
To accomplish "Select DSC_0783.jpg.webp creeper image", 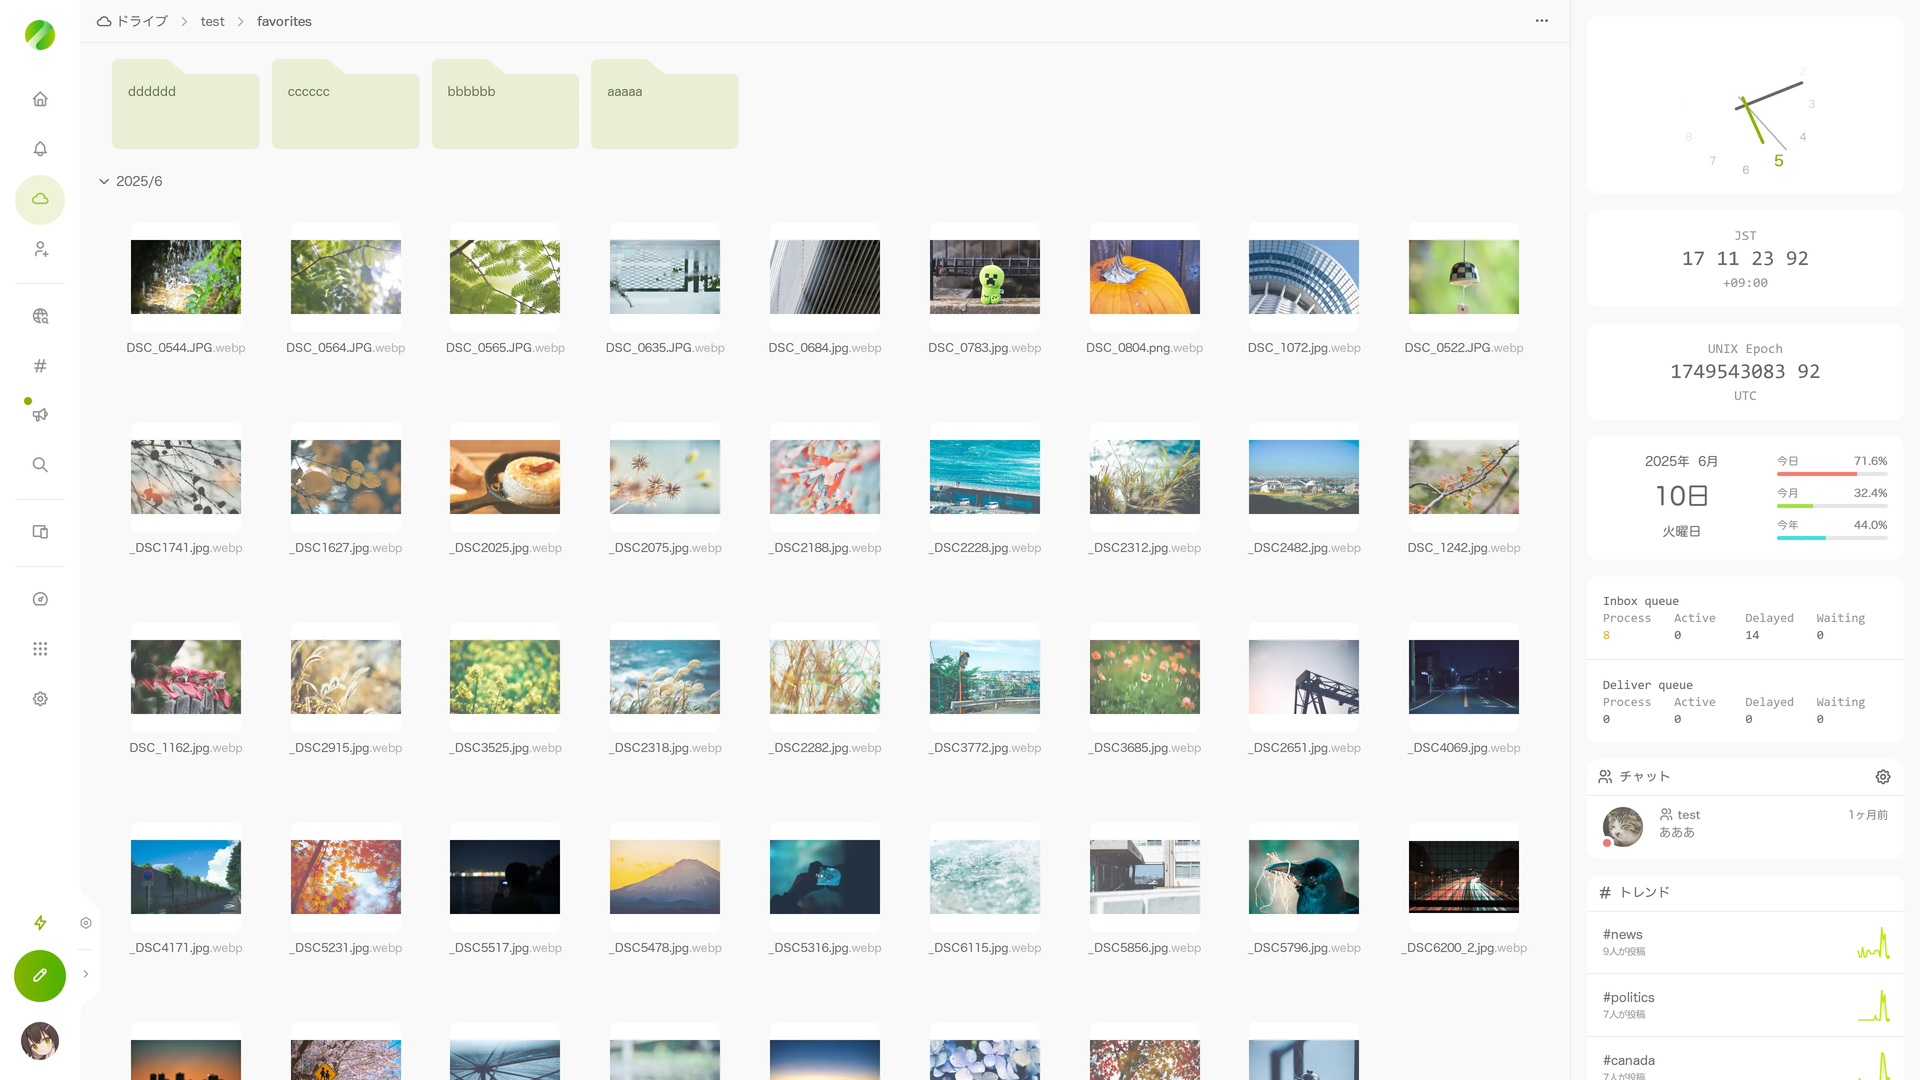I will (985, 277).
